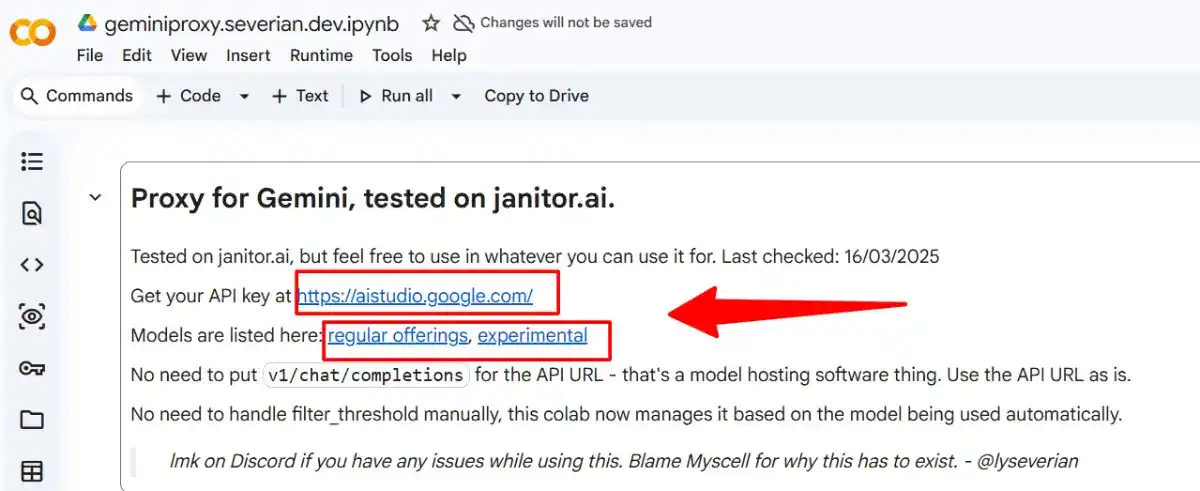Open the Secrets key icon

(x=32, y=369)
